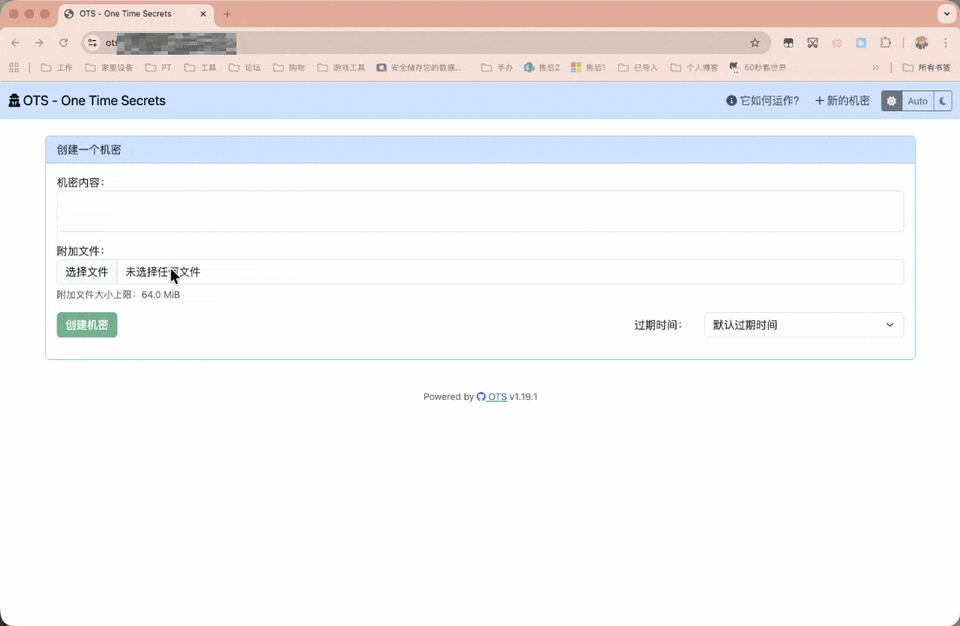Switch theme to Auto mode
Screen dimensions: 960x626
pyautogui.click(x=916, y=100)
